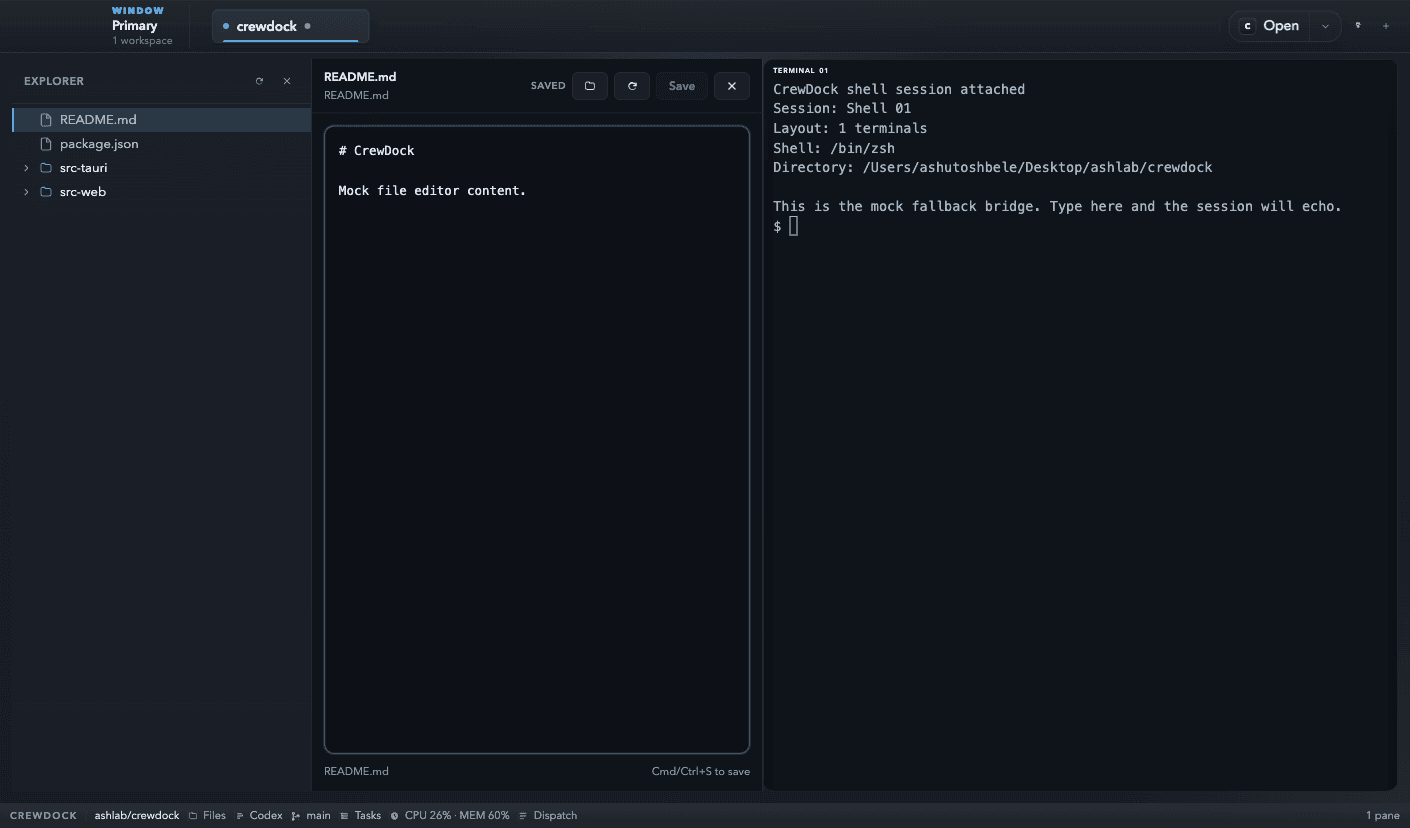Open the Files panel from the status bar
This screenshot has width=1410, height=828.
coord(214,815)
